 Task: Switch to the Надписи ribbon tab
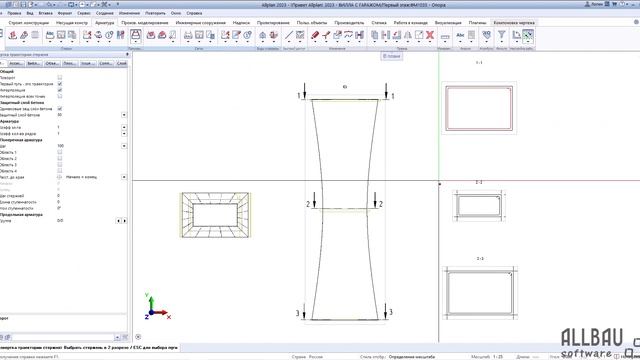pos(241,23)
